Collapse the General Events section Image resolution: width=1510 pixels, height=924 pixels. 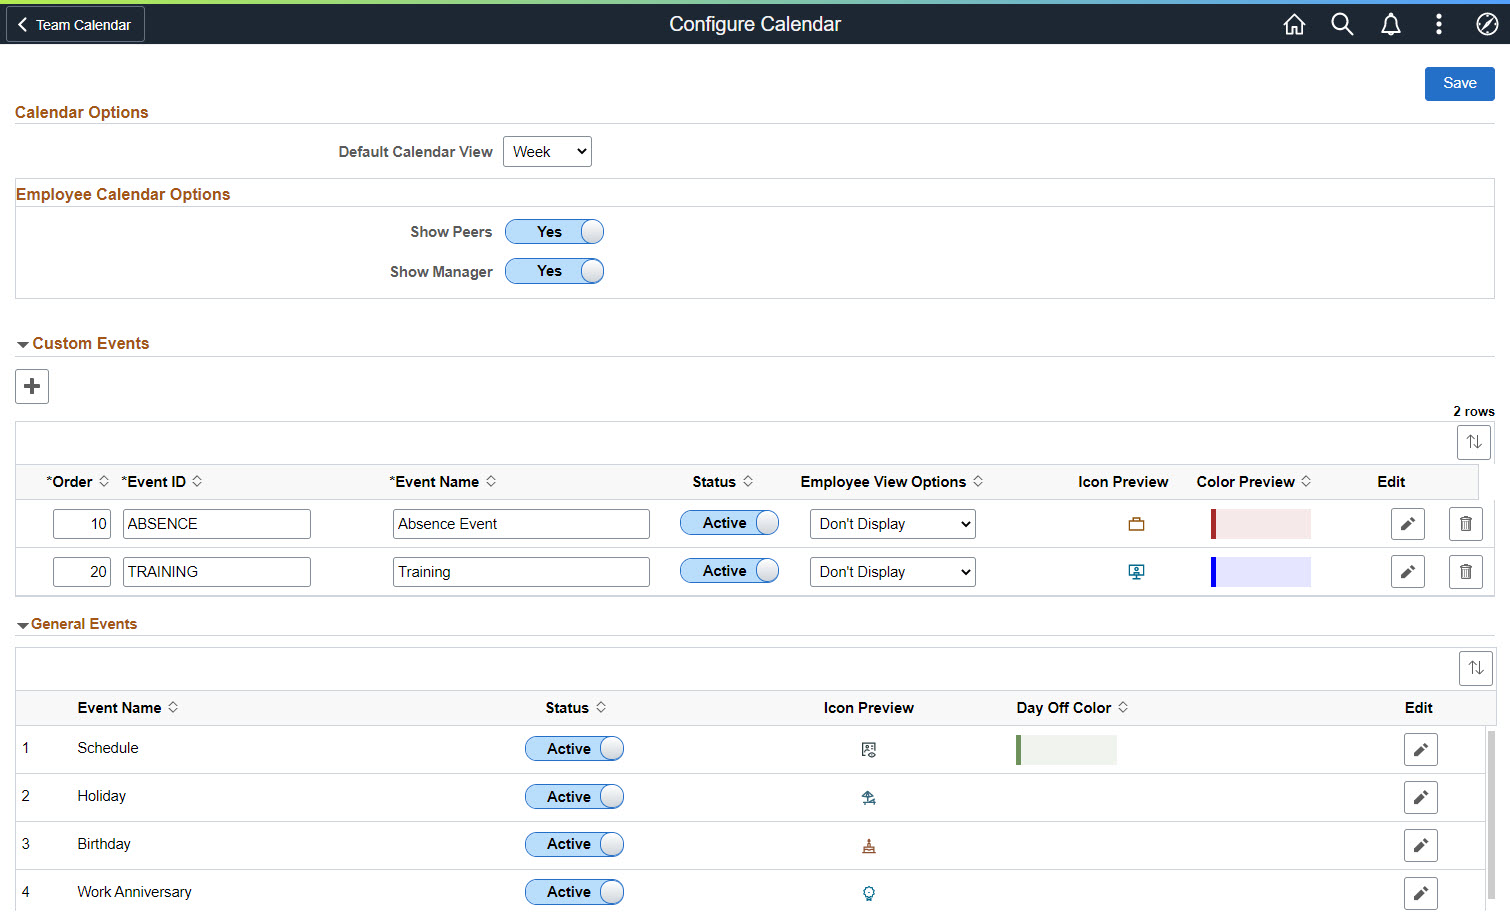pyautogui.click(x=23, y=625)
